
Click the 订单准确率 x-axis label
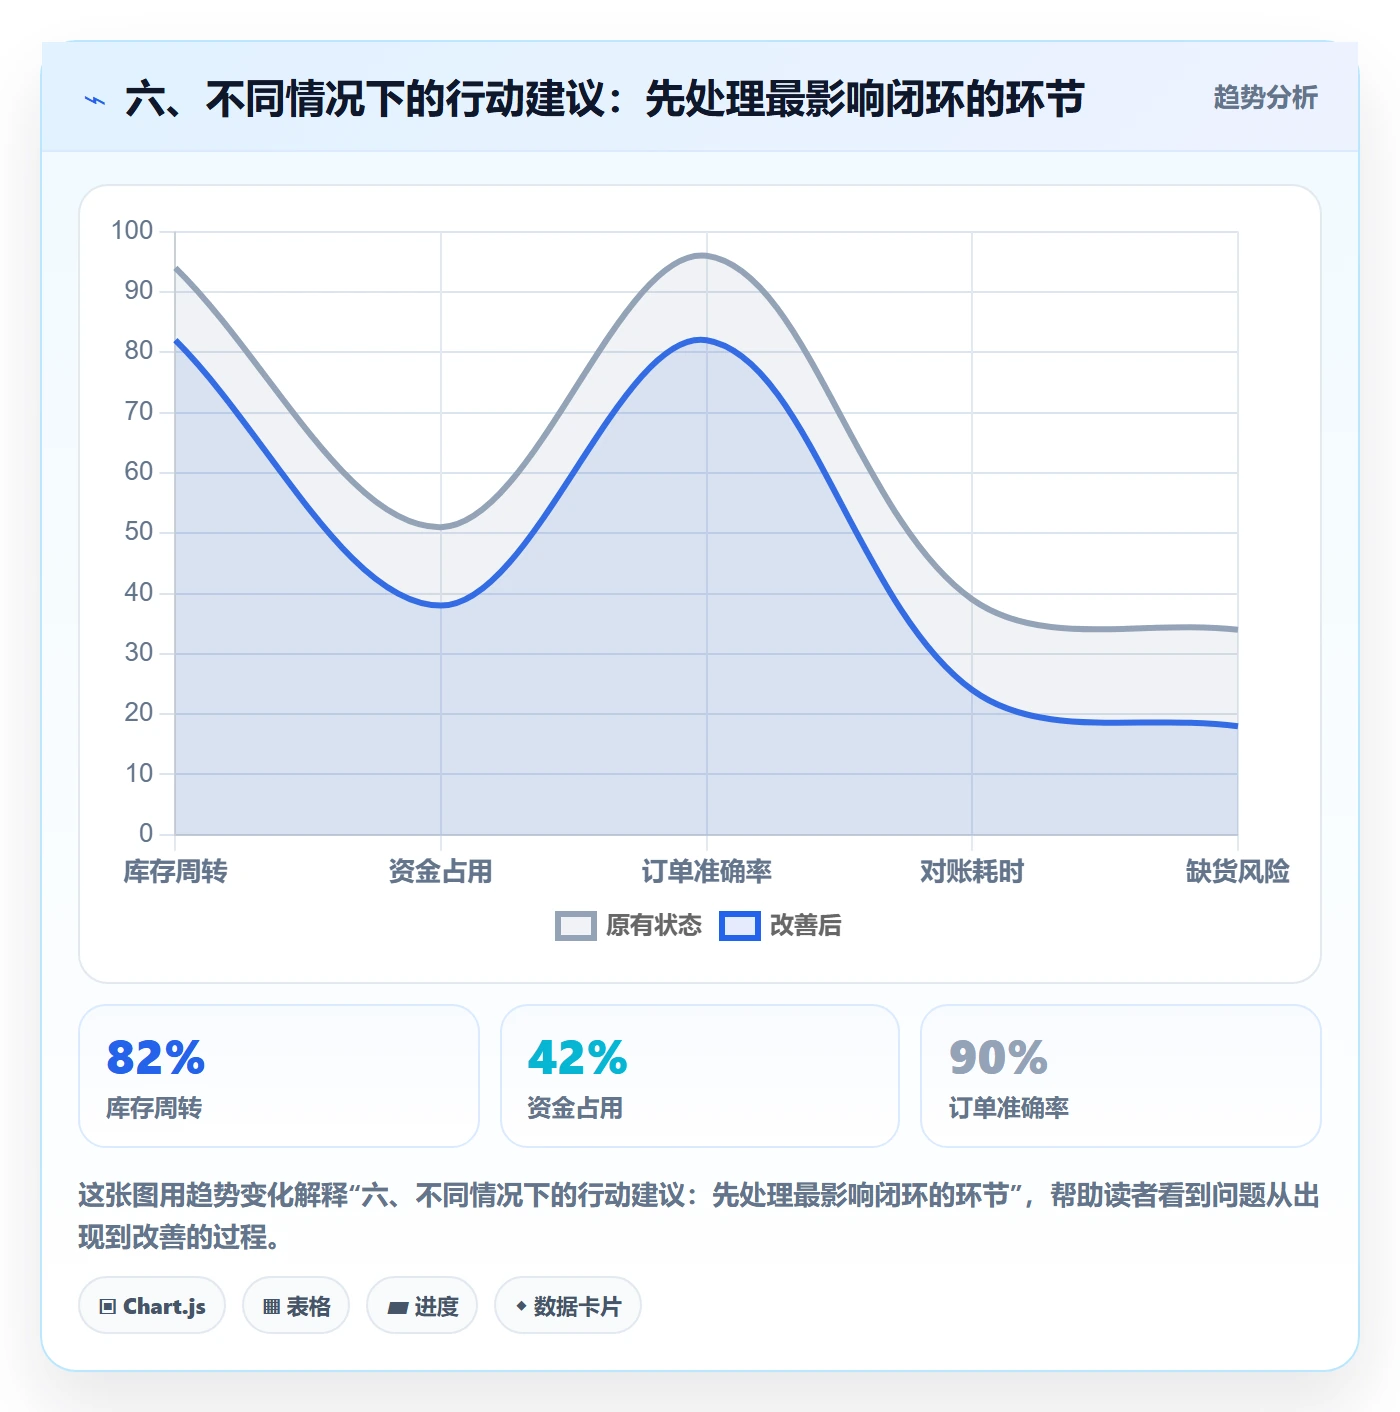coord(707,871)
